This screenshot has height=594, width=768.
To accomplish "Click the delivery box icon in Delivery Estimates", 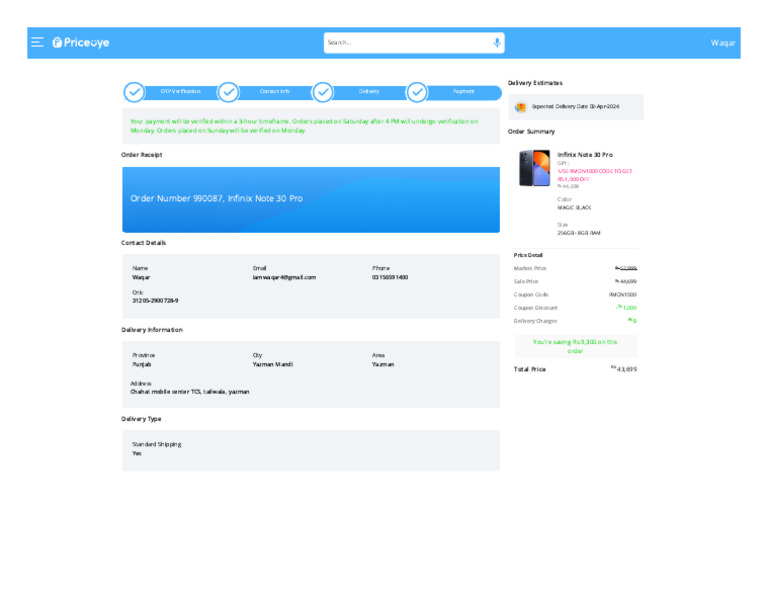I will (x=521, y=107).
